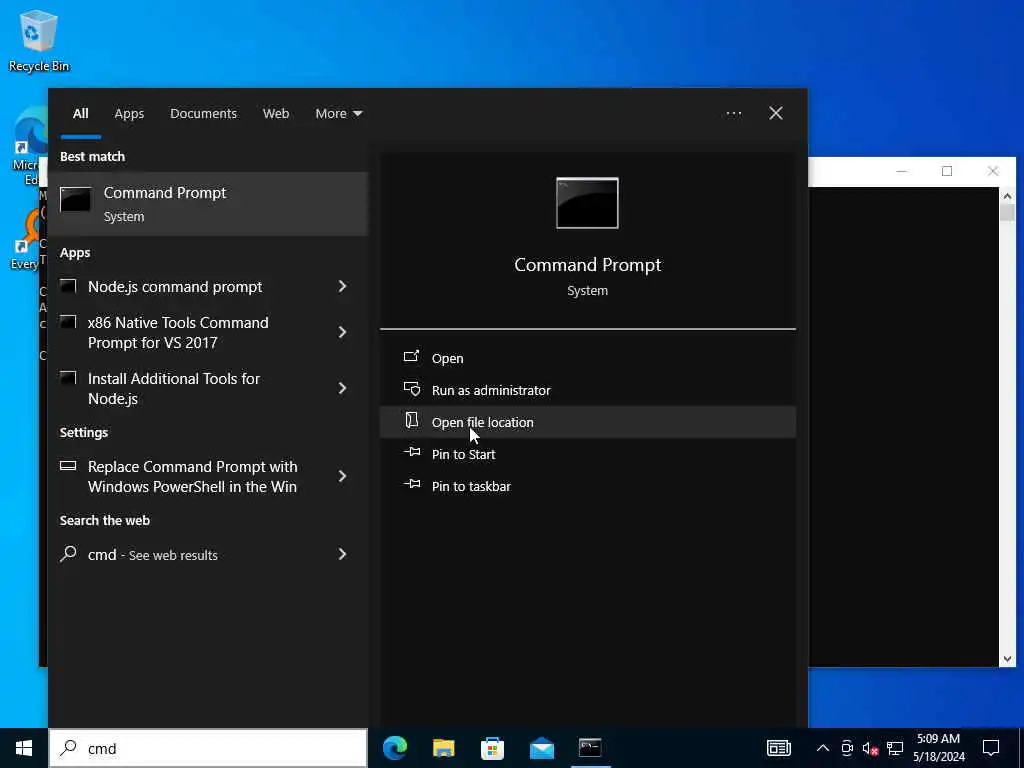Choose Run as administrator
Viewport: 1024px width, 768px height.
(587, 390)
